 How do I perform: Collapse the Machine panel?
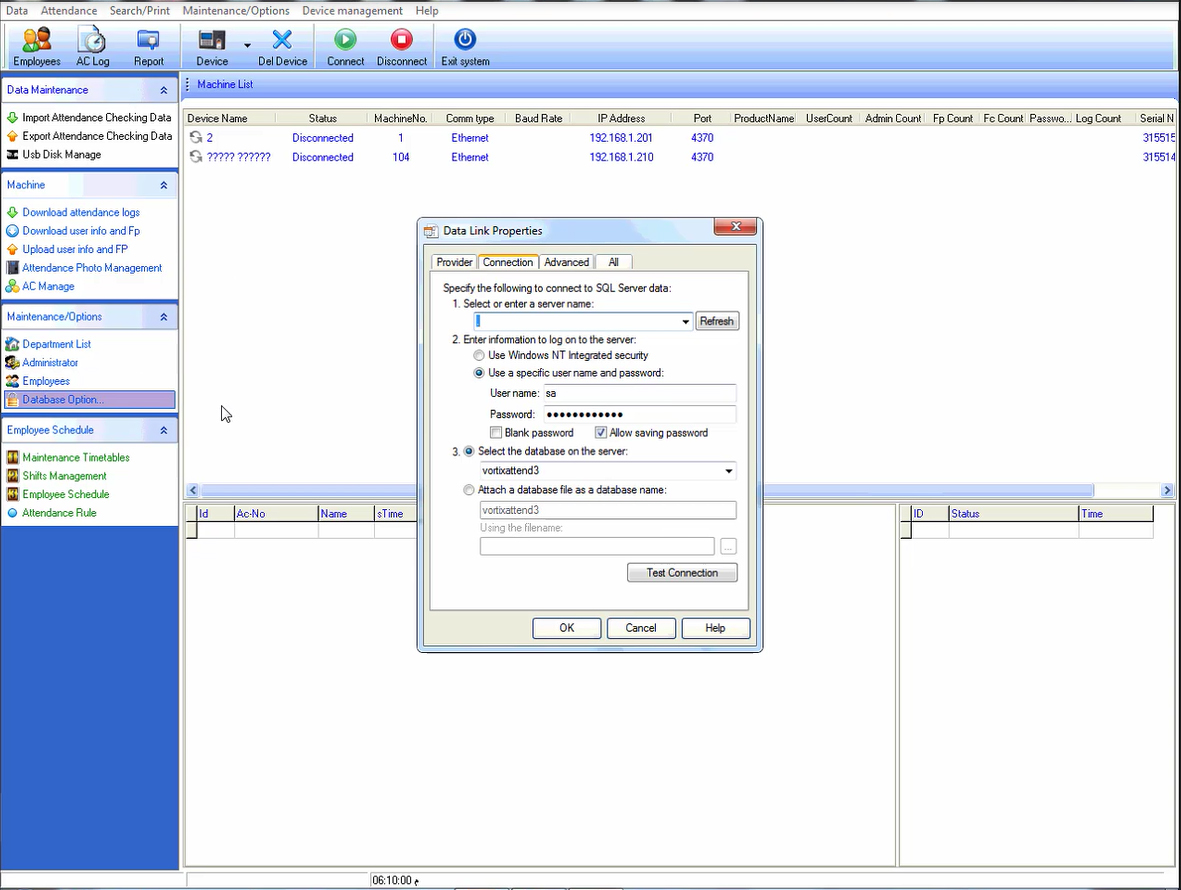(x=163, y=185)
